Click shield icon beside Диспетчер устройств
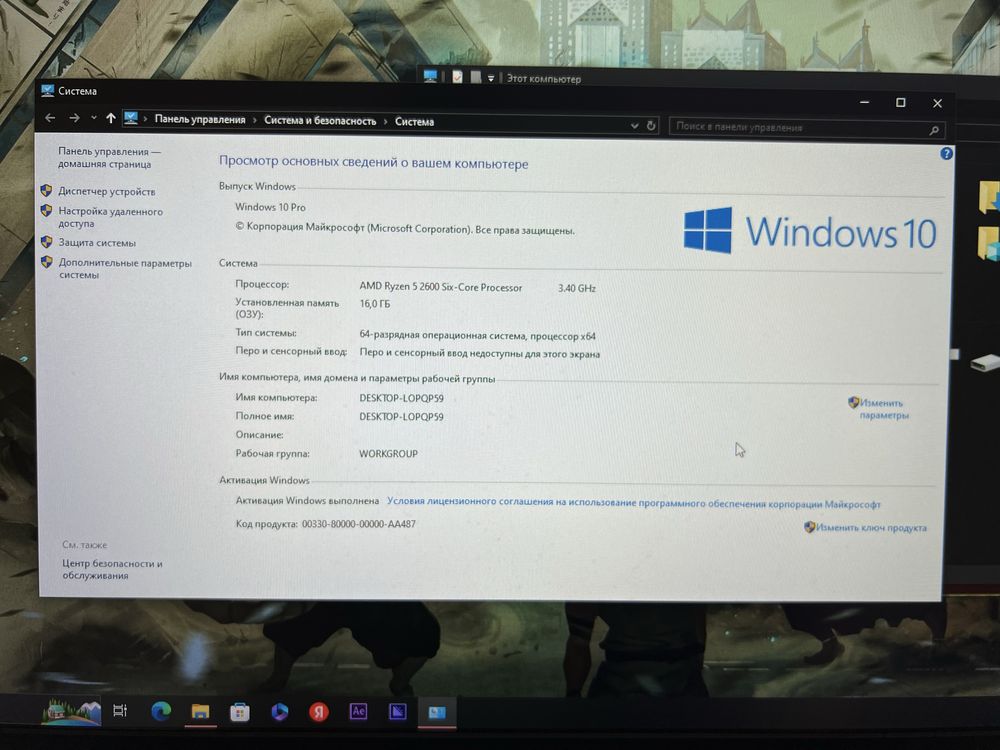 [x=46, y=190]
